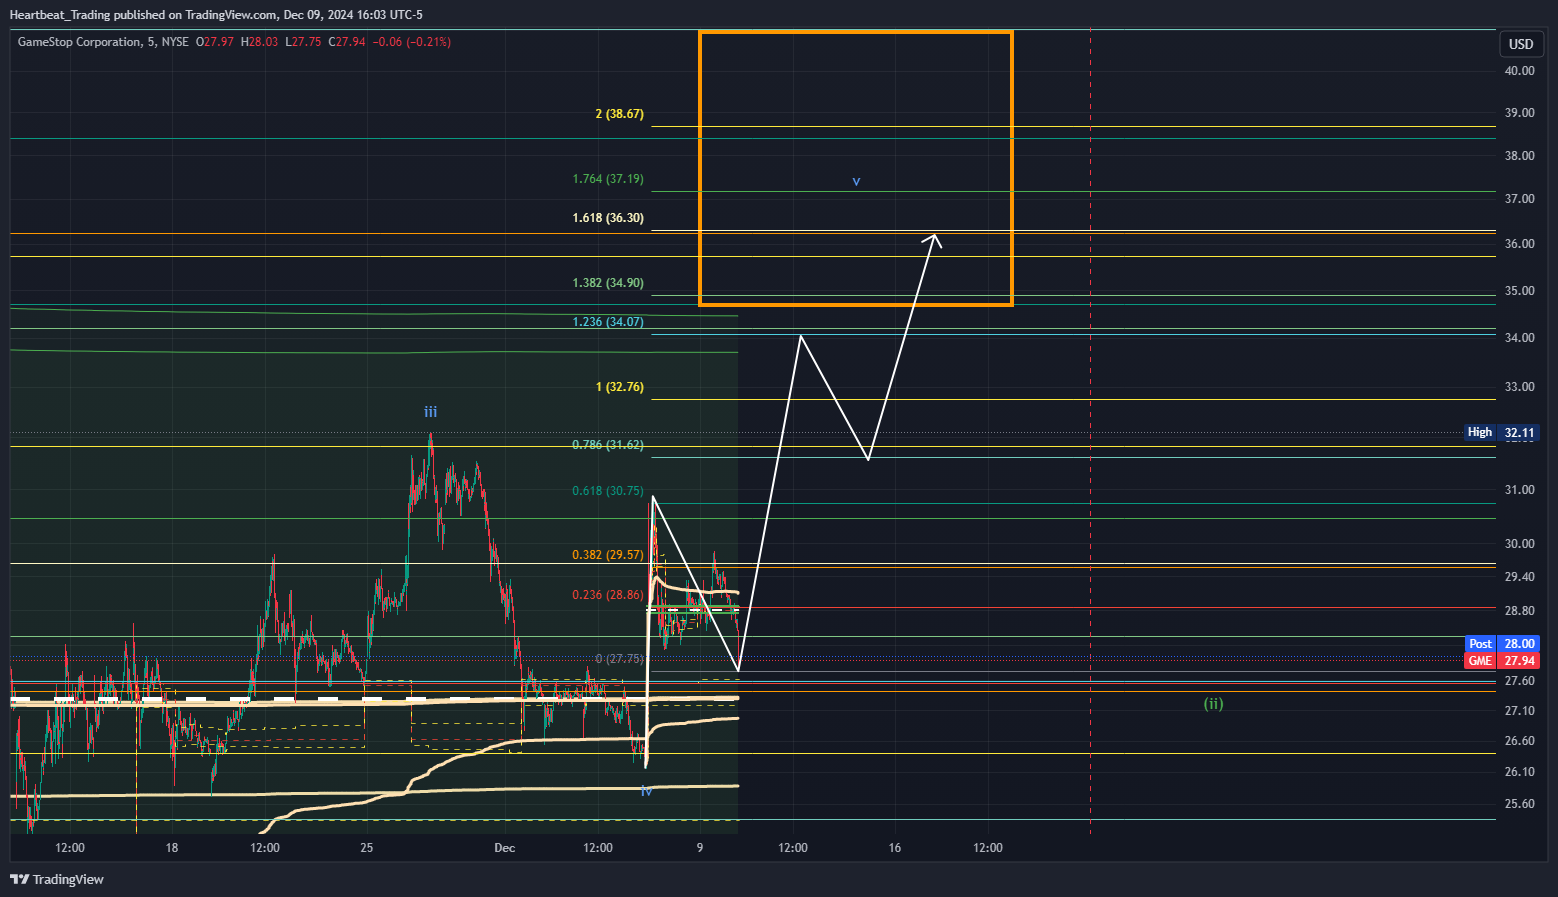Click the GME 27.94 price label
1558x897 pixels.
pos(1502,661)
